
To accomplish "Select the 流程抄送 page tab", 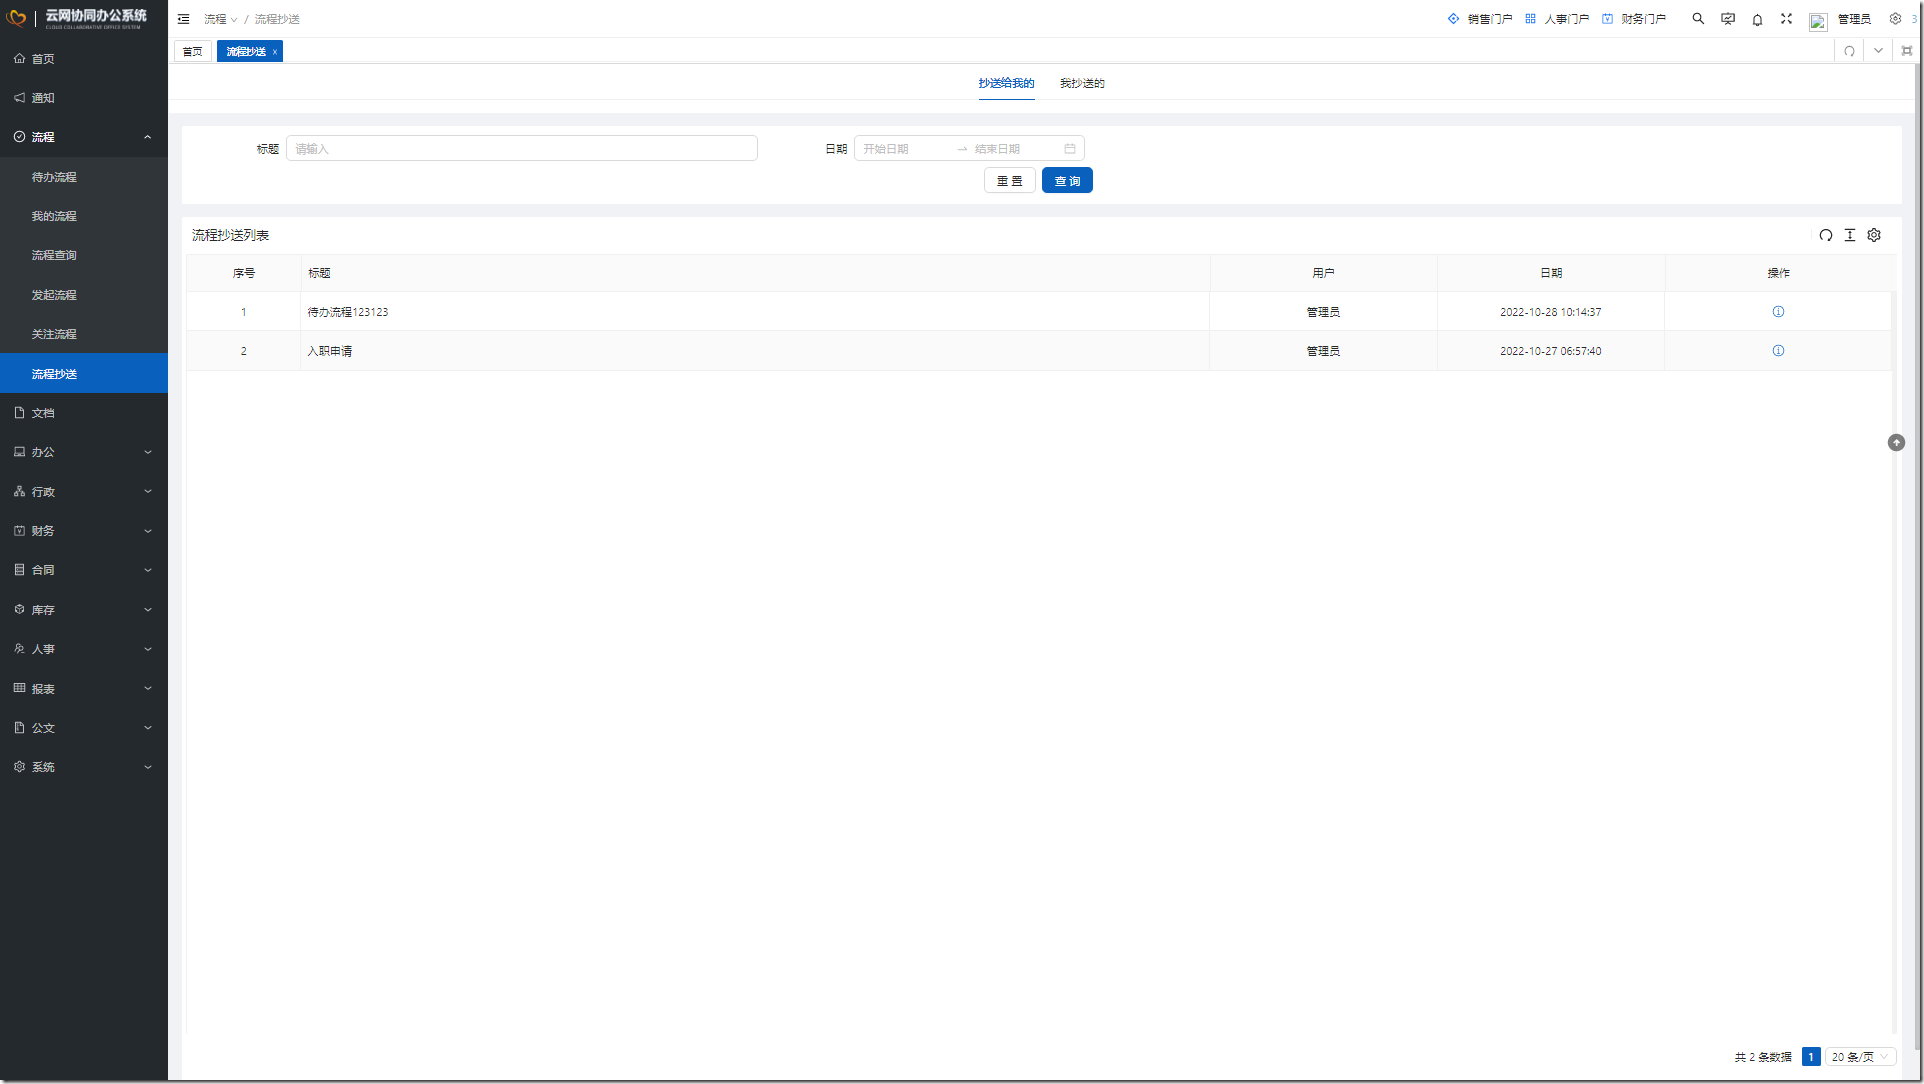I will (x=245, y=51).
